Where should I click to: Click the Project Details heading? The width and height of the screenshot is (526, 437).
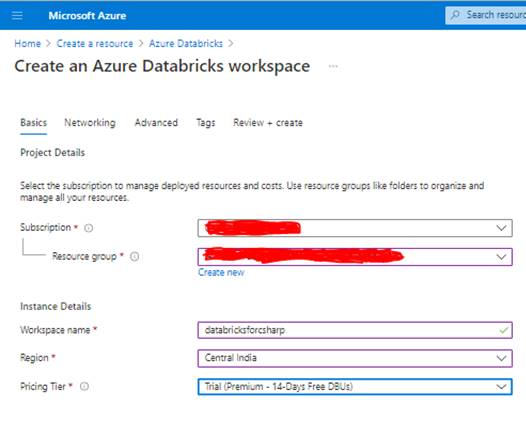pyautogui.click(x=53, y=153)
